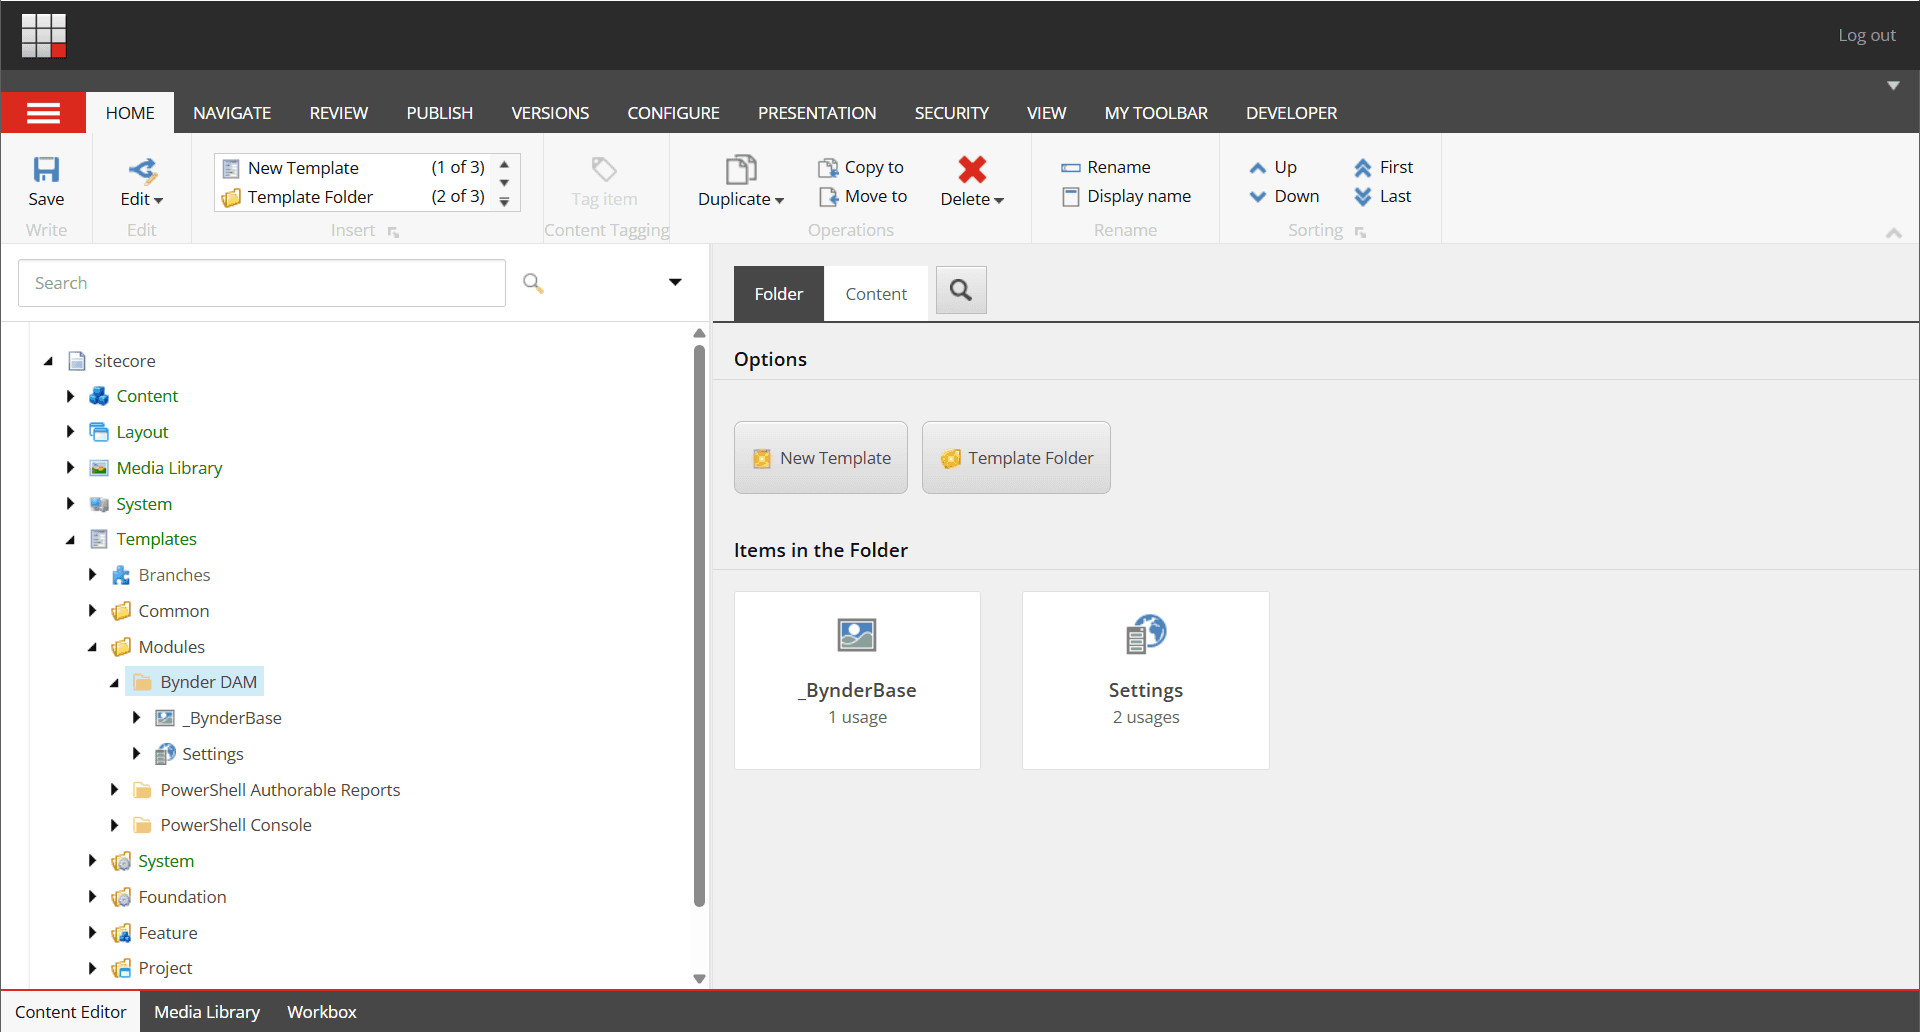The image size is (1920, 1032).
Task: Move item Up using sorting arrow icon
Action: 1259,167
